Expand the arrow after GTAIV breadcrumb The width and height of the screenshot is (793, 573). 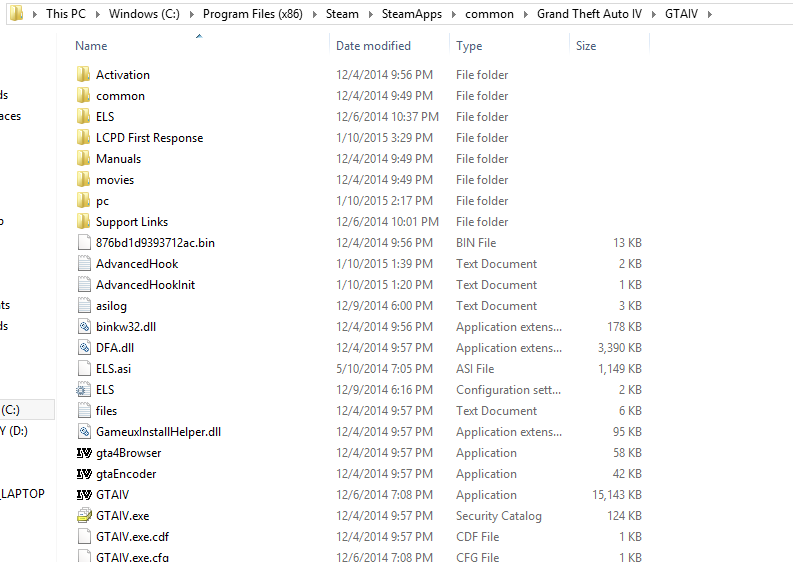click(710, 14)
